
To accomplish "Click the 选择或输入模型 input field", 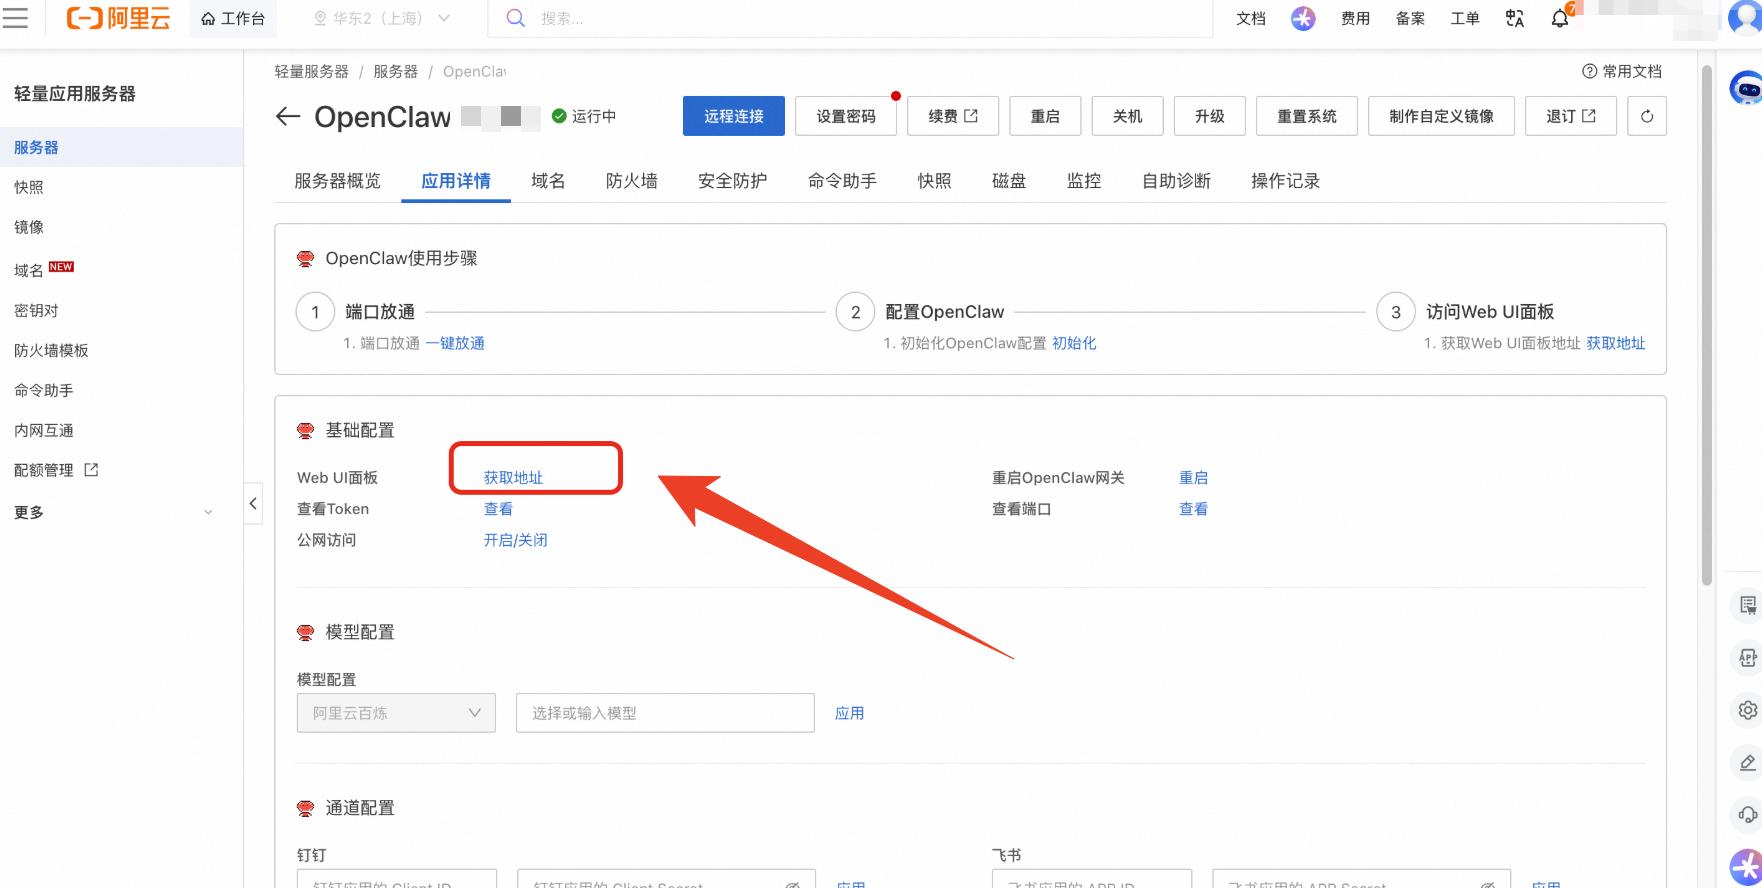I will pyautogui.click(x=665, y=713).
